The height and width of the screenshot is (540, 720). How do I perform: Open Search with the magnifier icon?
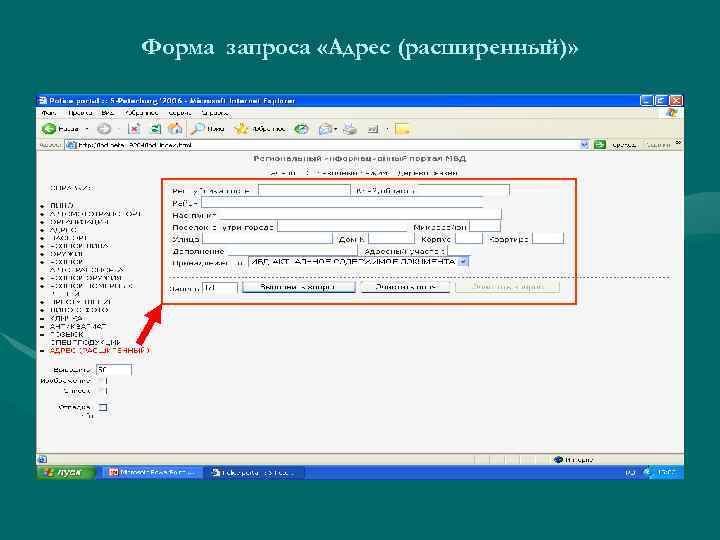pyautogui.click(x=198, y=129)
